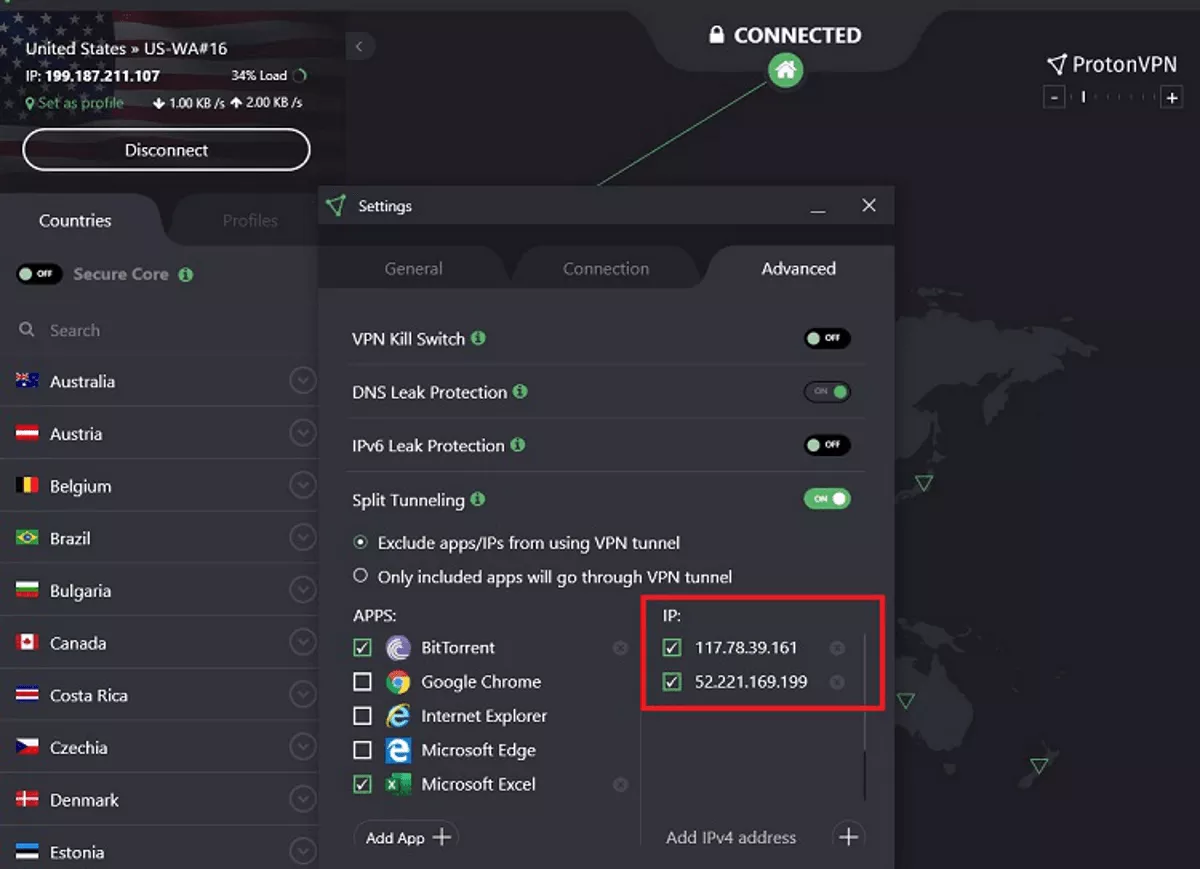Screen dimensions: 1200x869
Task: Collapse sidebar with left chevron arrow
Action: point(359,46)
